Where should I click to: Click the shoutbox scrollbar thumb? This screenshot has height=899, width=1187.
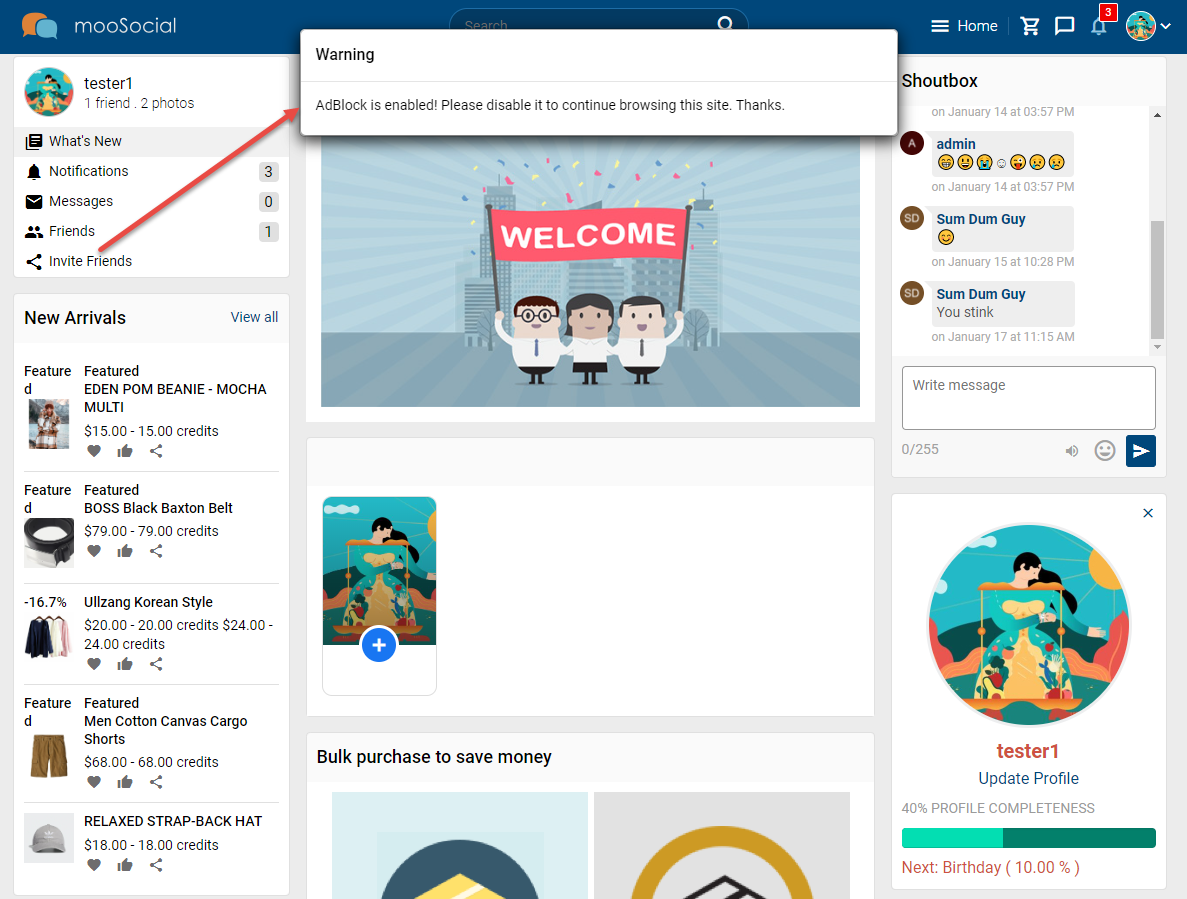(x=1157, y=280)
